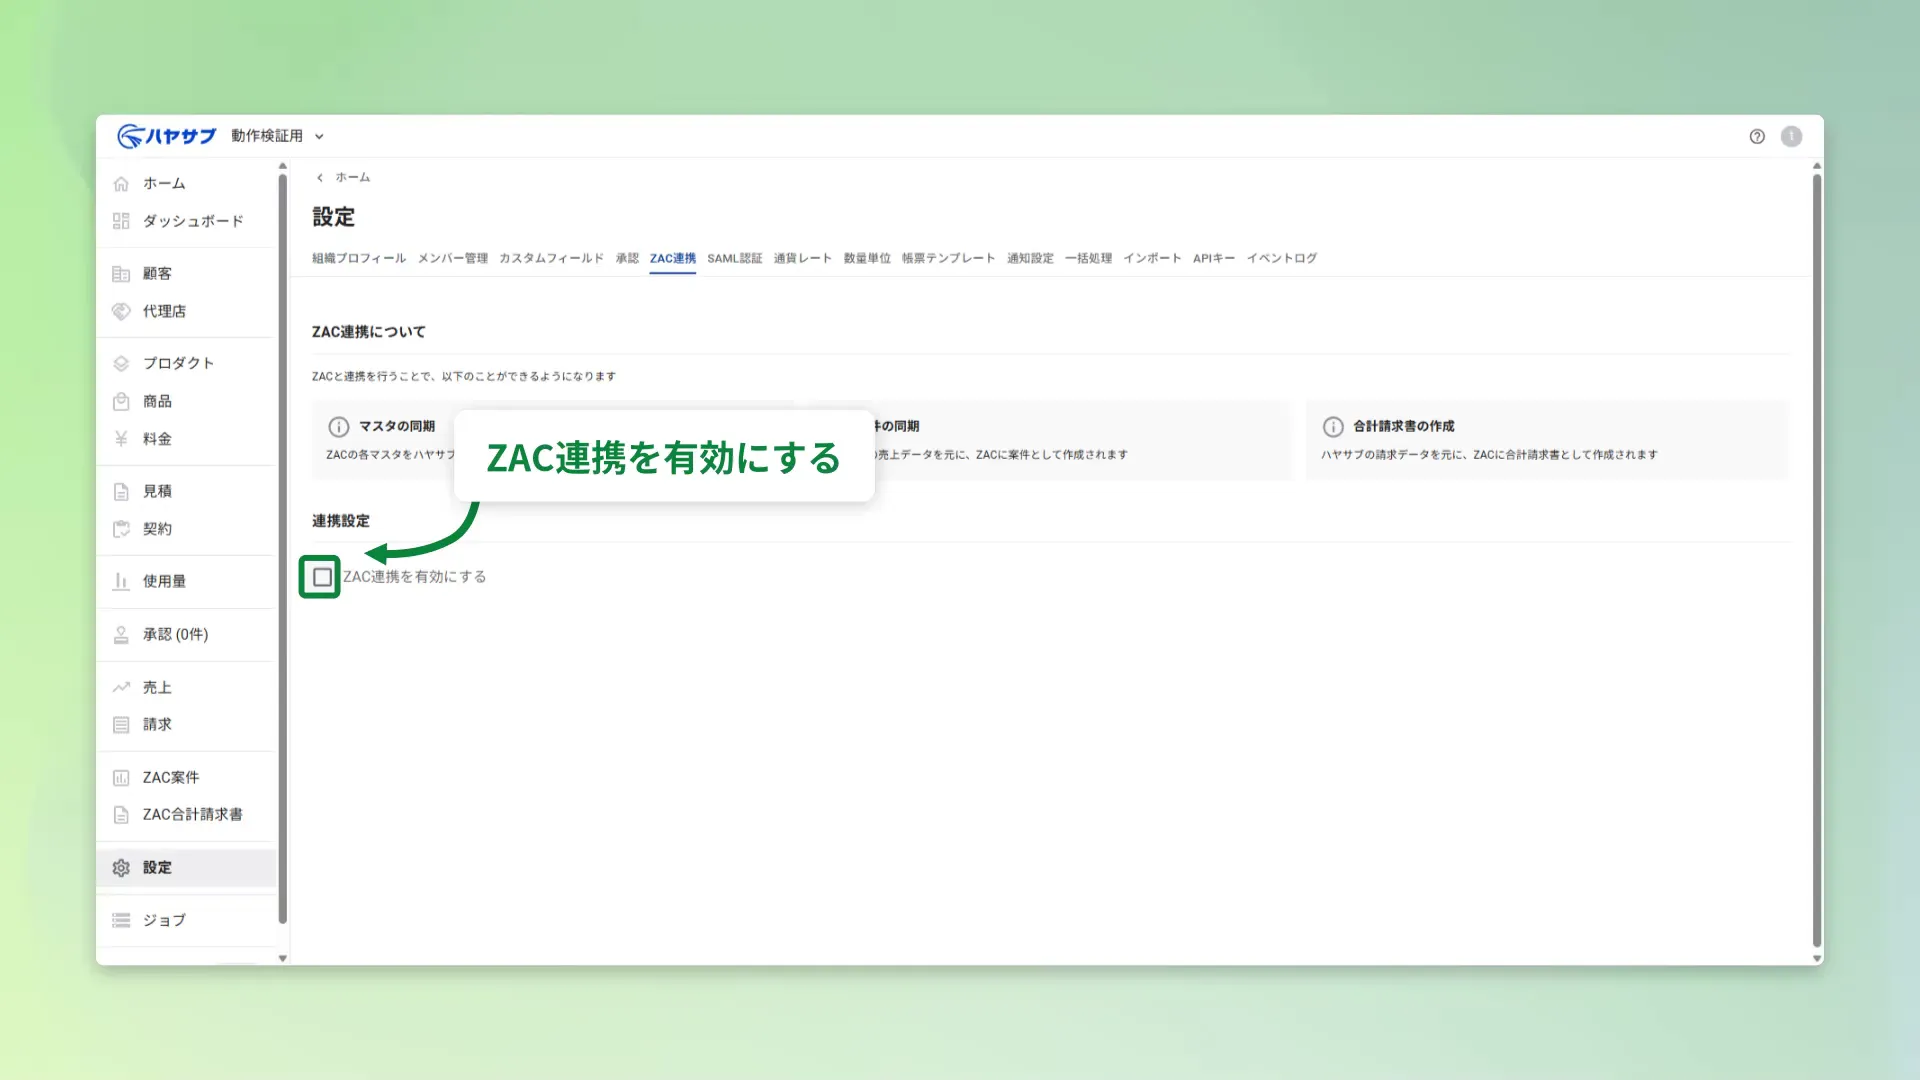Open the ダッシュボード grid icon
This screenshot has height=1080, width=1920.
tap(121, 221)
